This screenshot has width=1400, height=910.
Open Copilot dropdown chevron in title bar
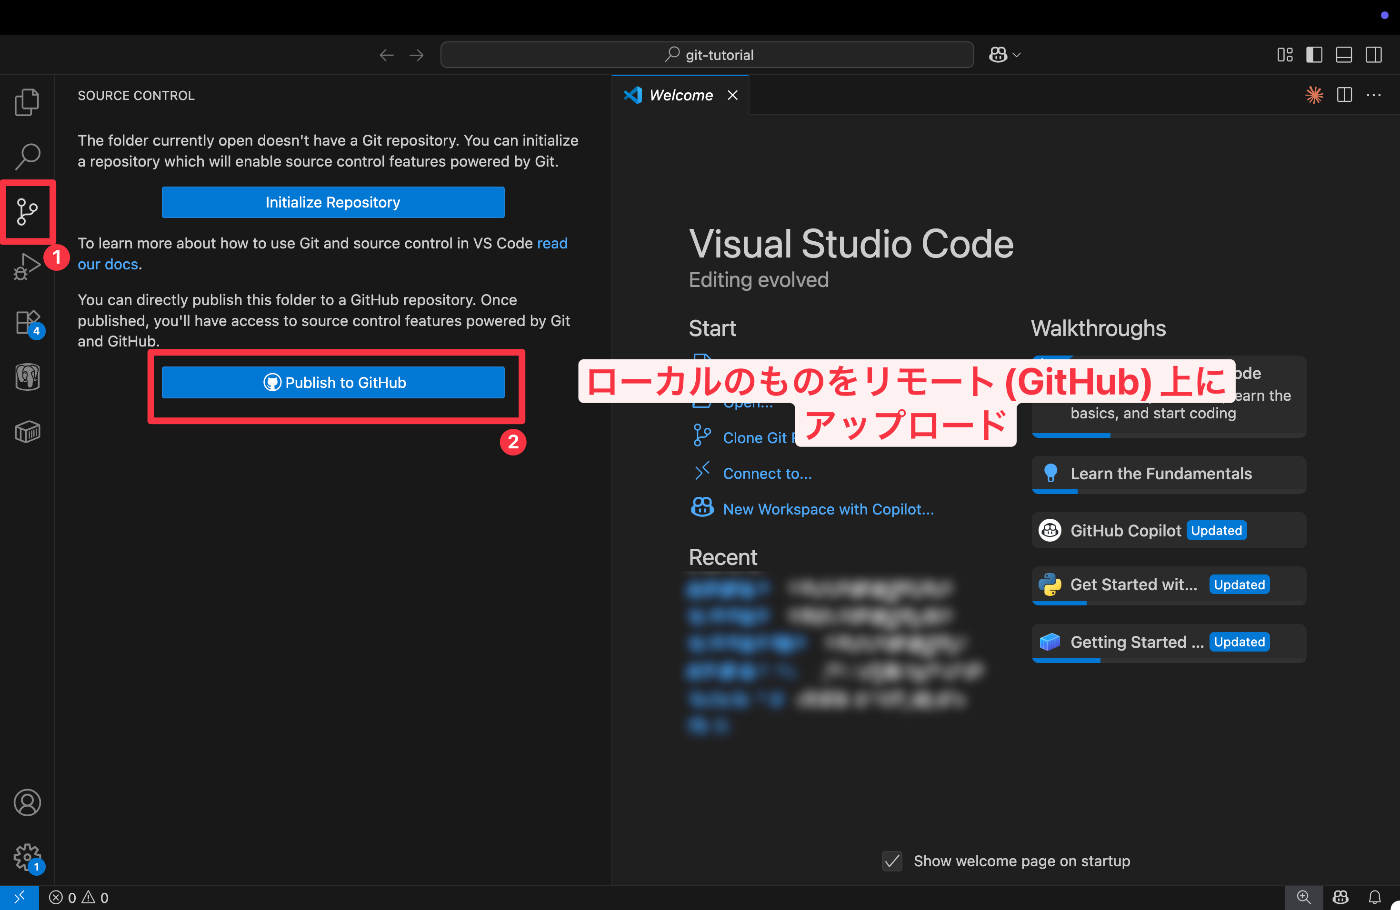pyautogui.click(x=1017, y=55)
